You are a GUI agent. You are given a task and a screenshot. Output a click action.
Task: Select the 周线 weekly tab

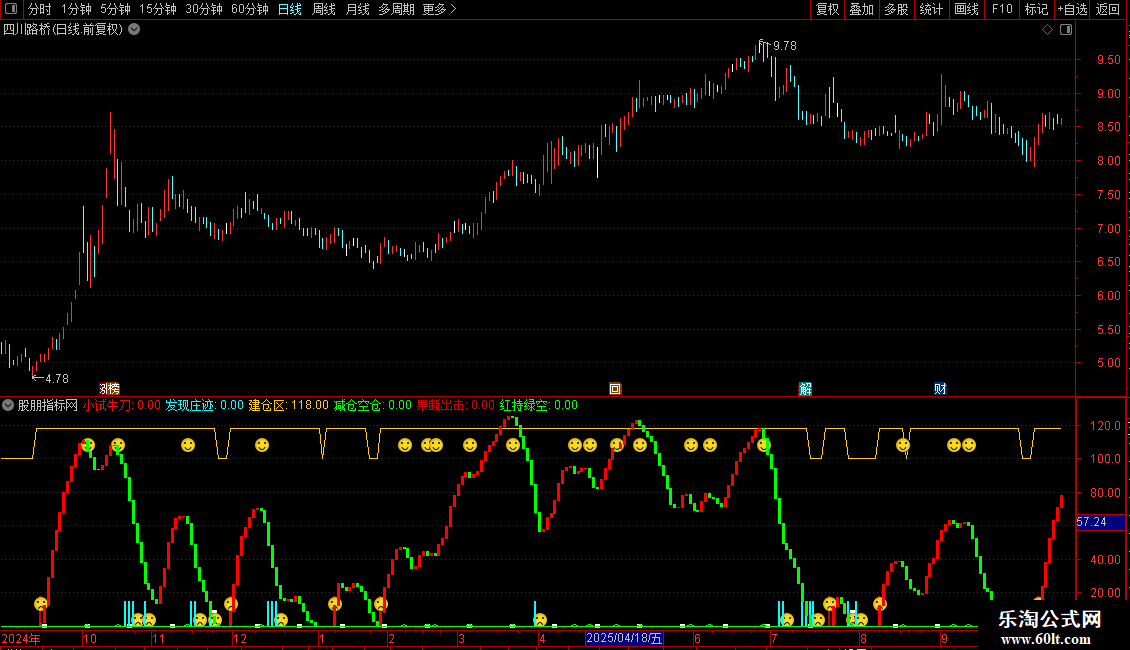pyautogui.click(x=324, y=9)
